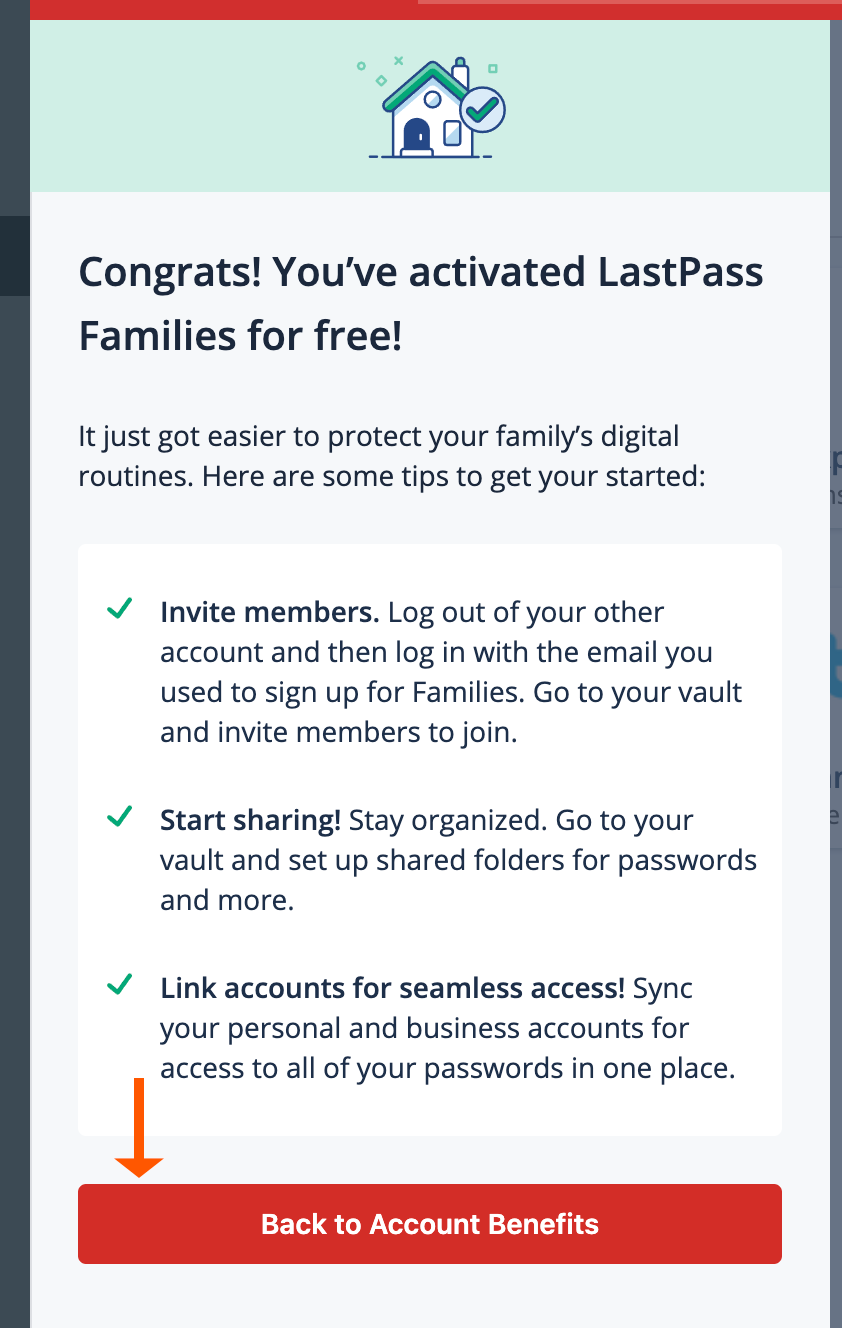The width and height of the screenshot is (842, 1328).
Task: Click the Back to Account Benefits button
Action: (x=430, y=1224)
